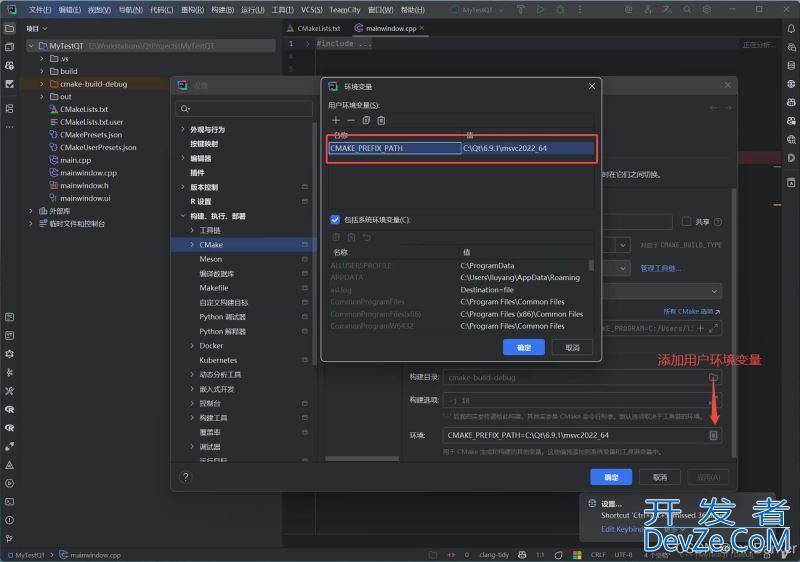Open the Tools menu
Image resolution: width=800 pixels, height=562 pixels.
283,10
